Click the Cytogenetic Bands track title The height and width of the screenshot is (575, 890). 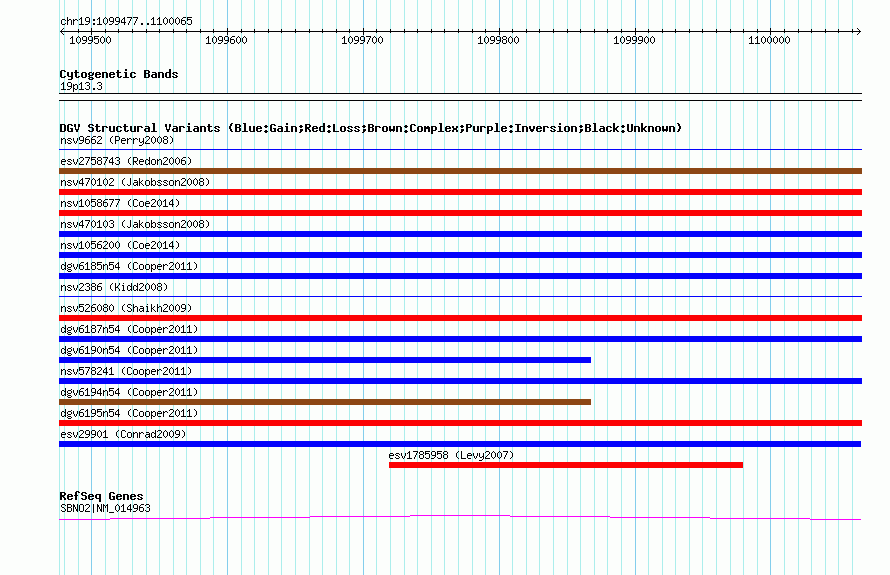[x=119, y=74]
